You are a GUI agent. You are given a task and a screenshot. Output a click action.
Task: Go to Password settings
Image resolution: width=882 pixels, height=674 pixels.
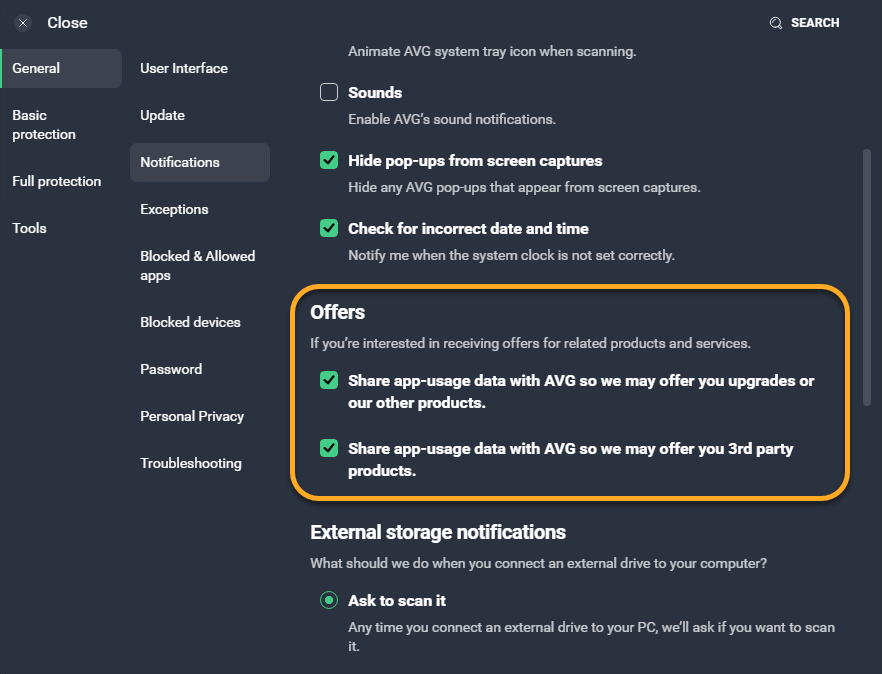coord(171,370)
